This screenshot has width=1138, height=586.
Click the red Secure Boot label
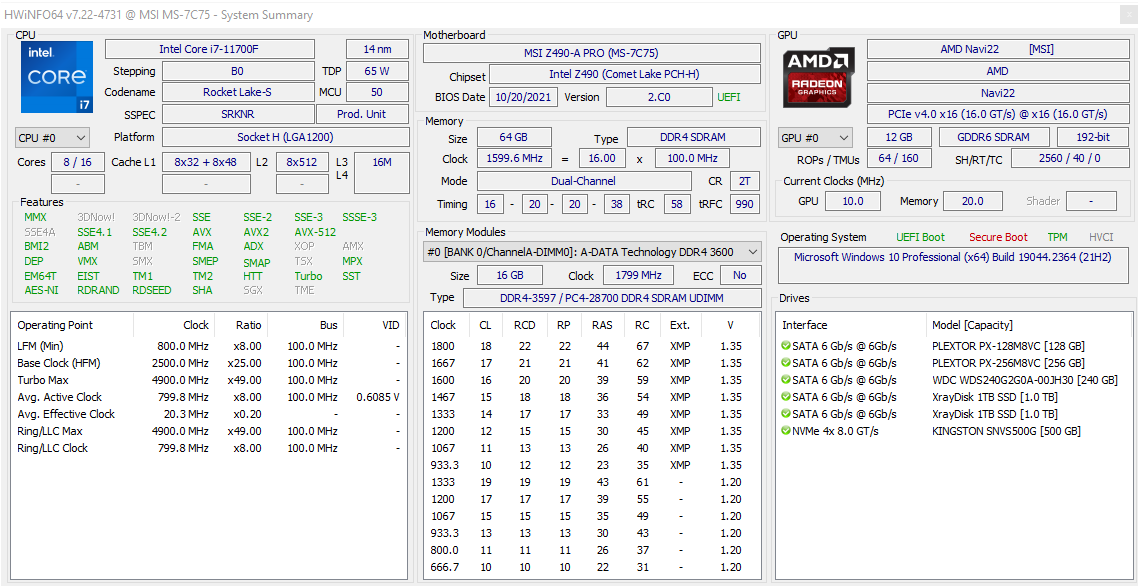998,237
